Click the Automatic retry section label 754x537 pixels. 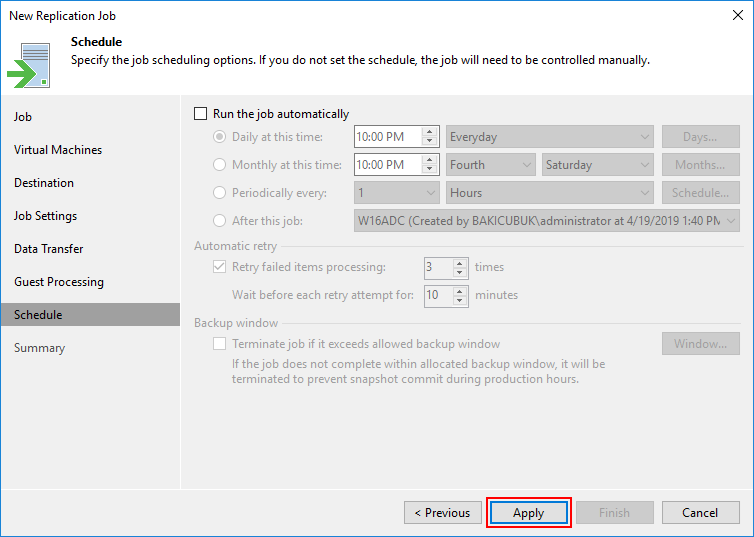(x=236, y=246)
